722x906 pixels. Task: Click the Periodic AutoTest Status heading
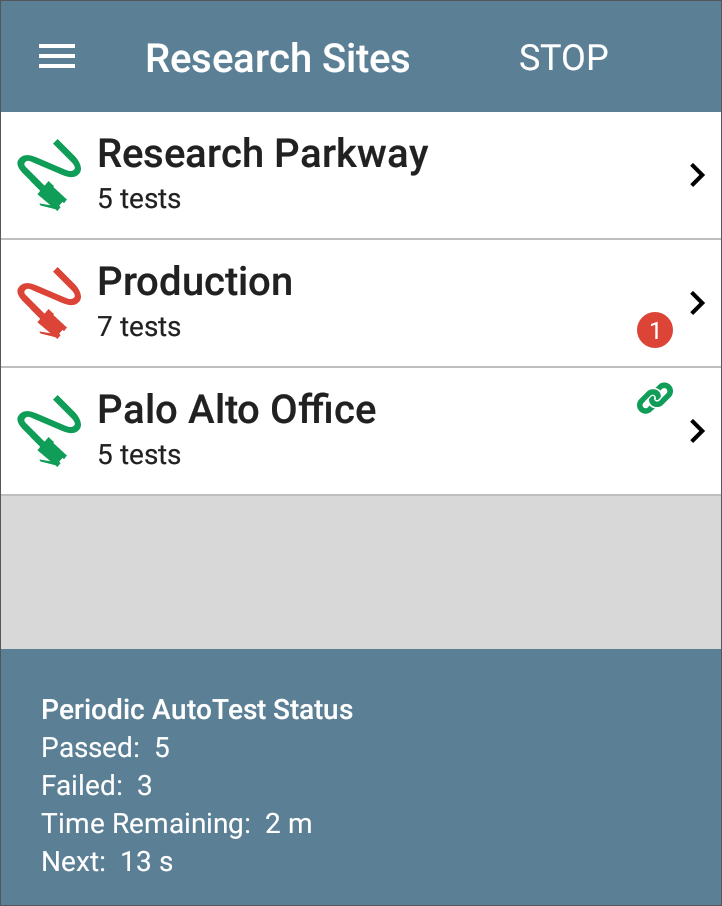pos(197,710)
